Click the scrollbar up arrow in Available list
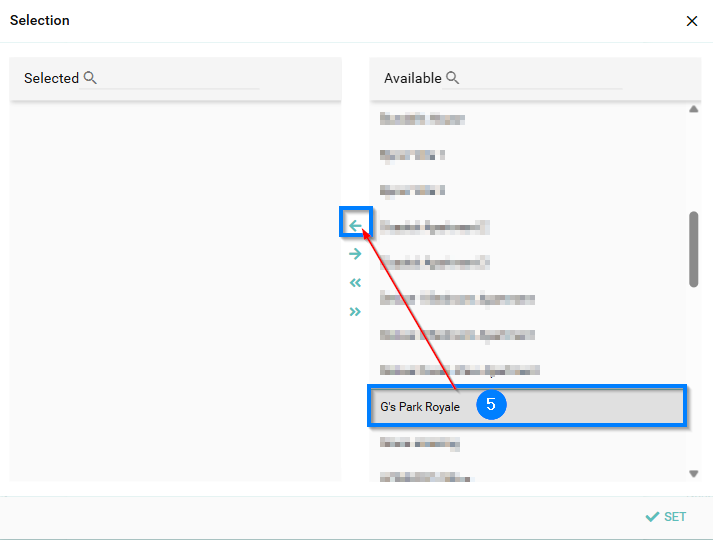713x540 pixels. click(694, 110)
